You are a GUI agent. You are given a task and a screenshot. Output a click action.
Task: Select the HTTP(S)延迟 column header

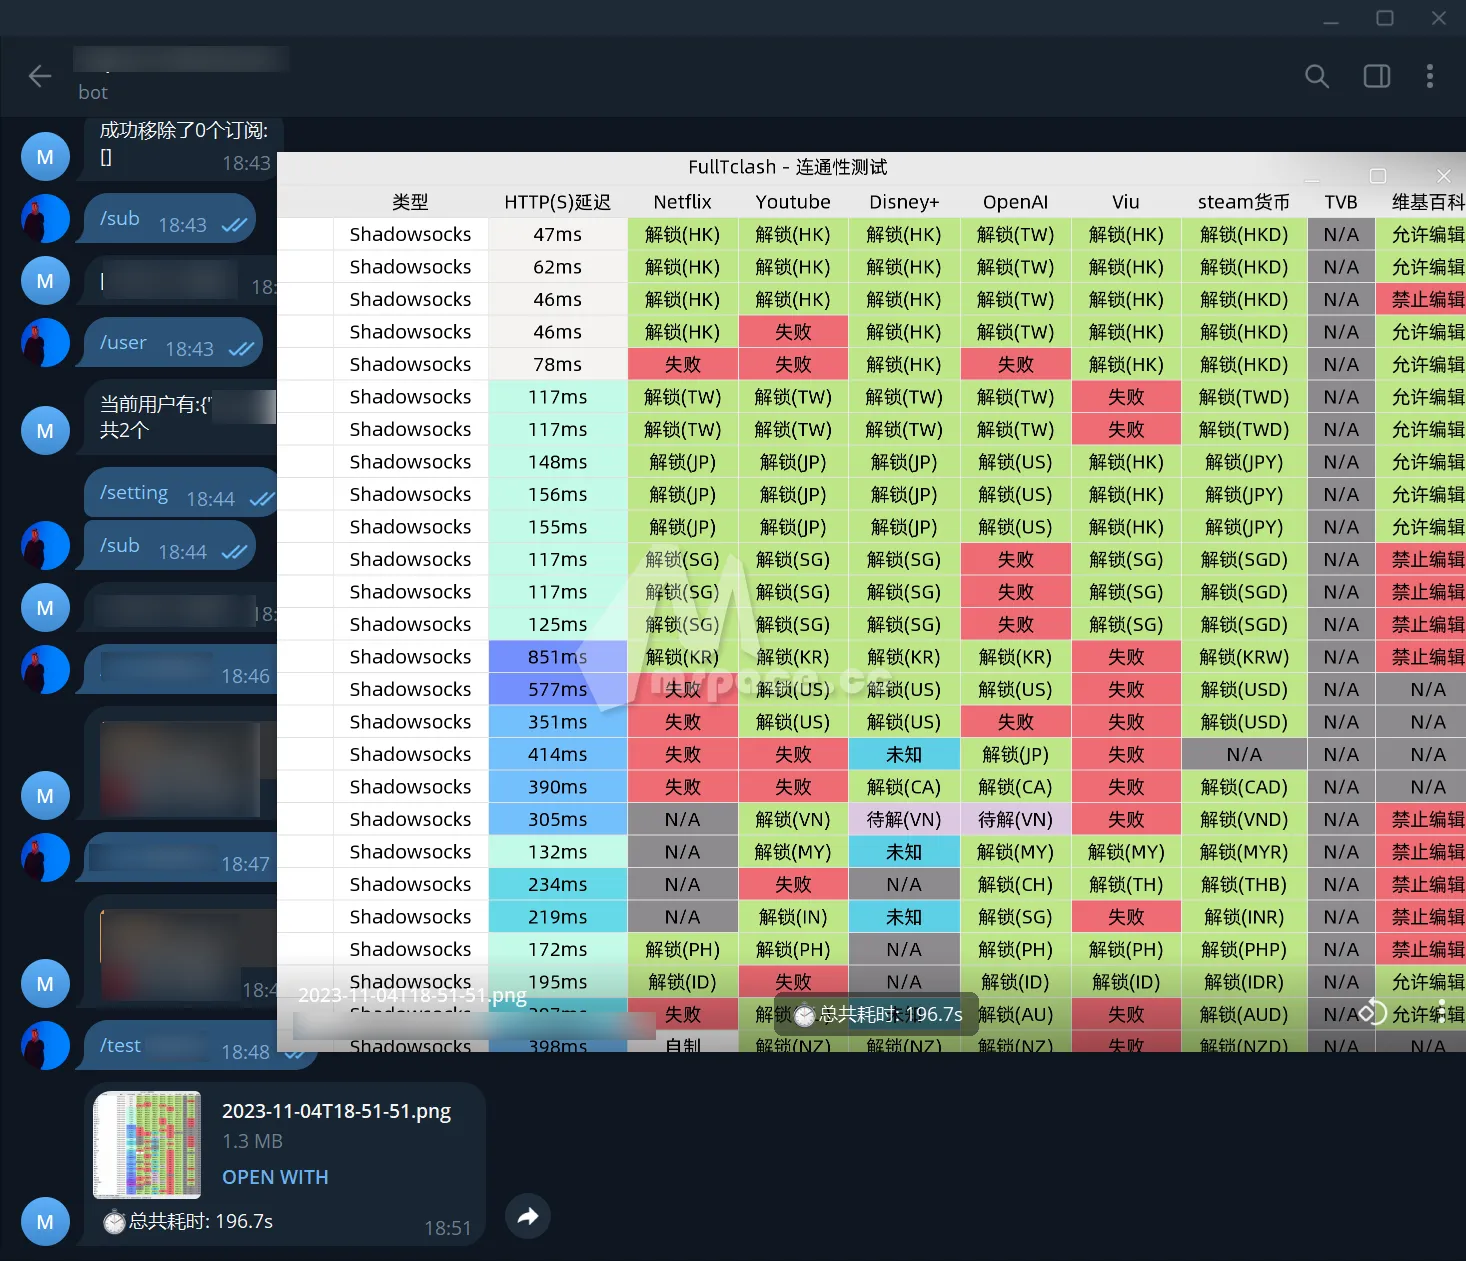(558, 202)
